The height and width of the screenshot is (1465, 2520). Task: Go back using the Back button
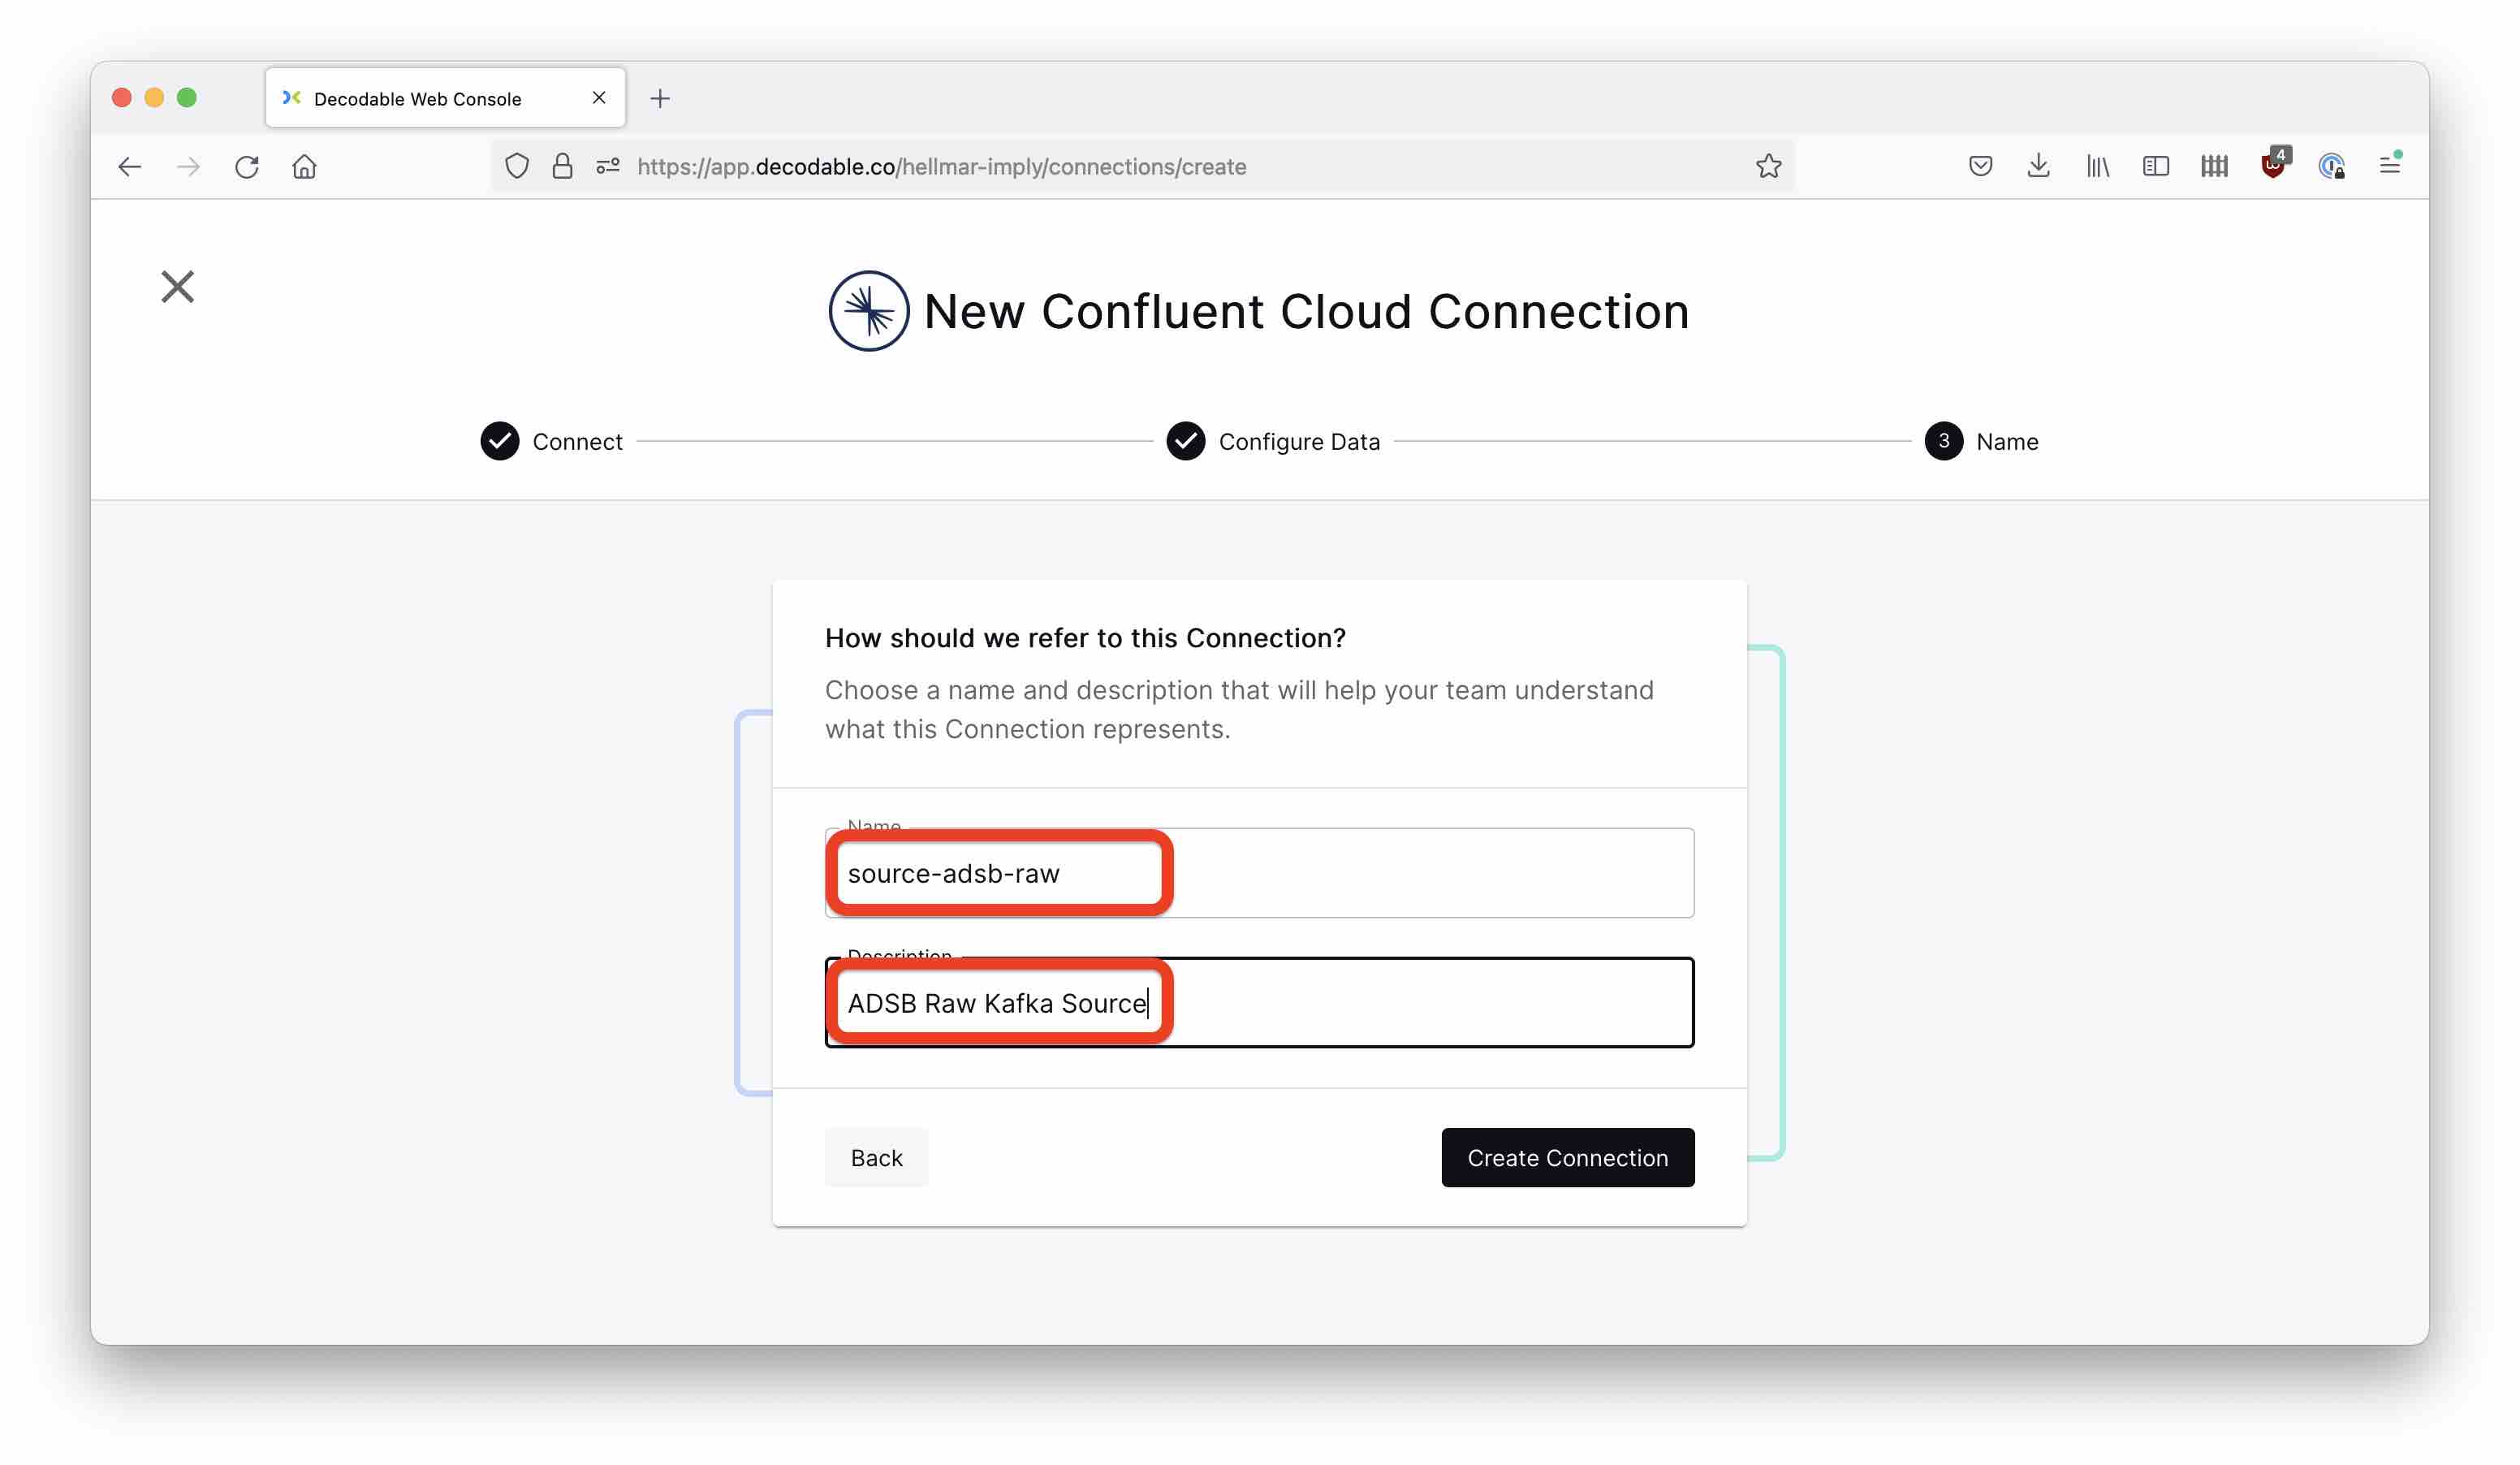click(x=876, y=1157)
